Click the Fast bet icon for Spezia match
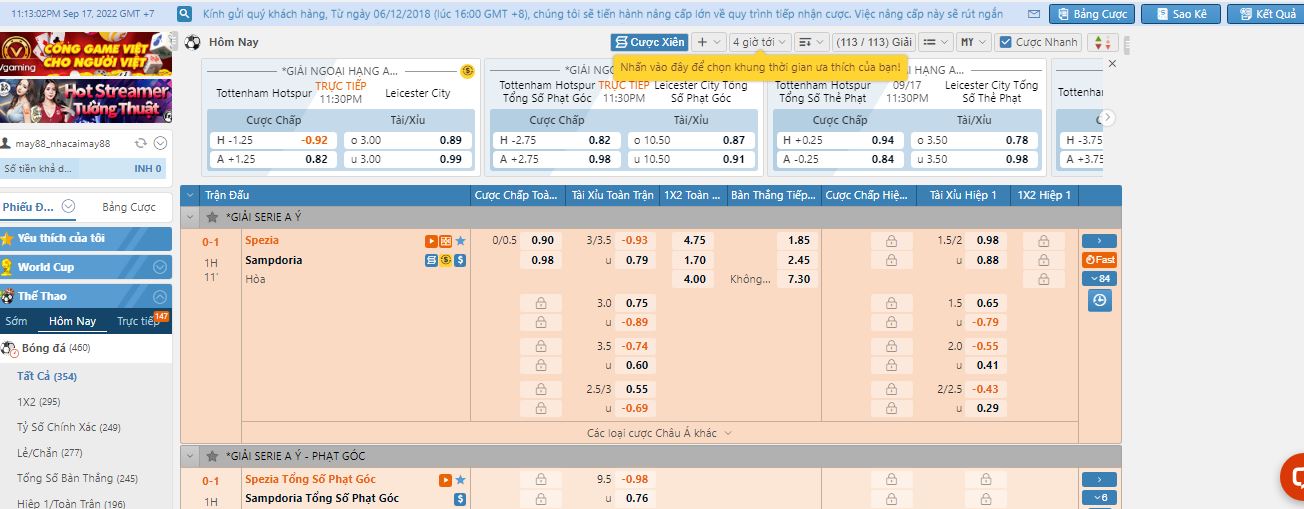The image size is (1304, 509). pyautogui.click(x=1100, y=260)
